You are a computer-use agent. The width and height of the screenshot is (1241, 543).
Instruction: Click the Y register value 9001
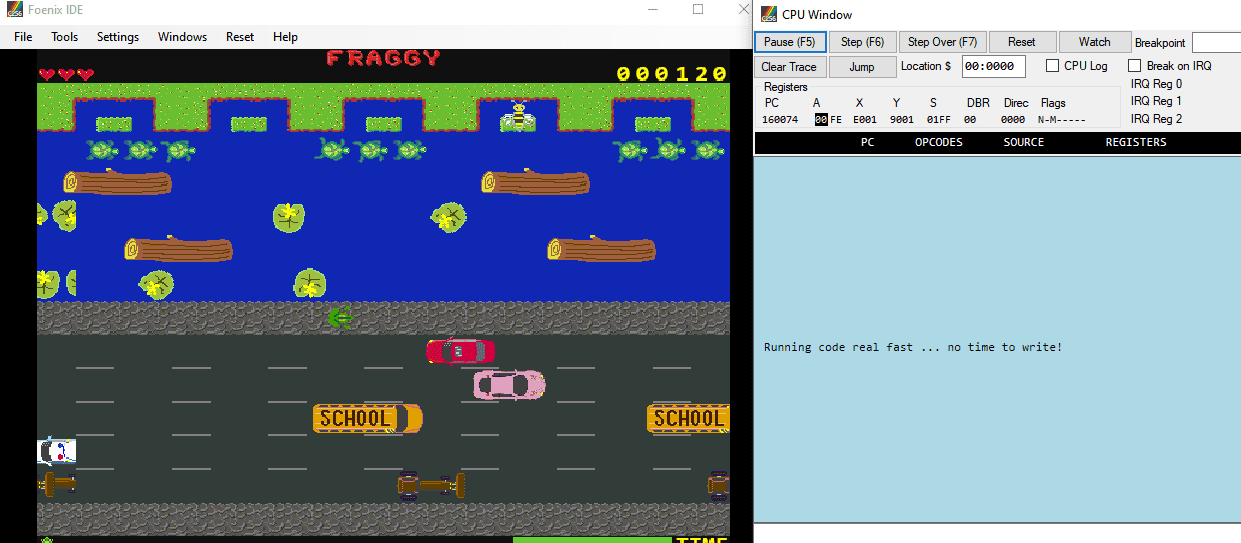click(902, 120)
